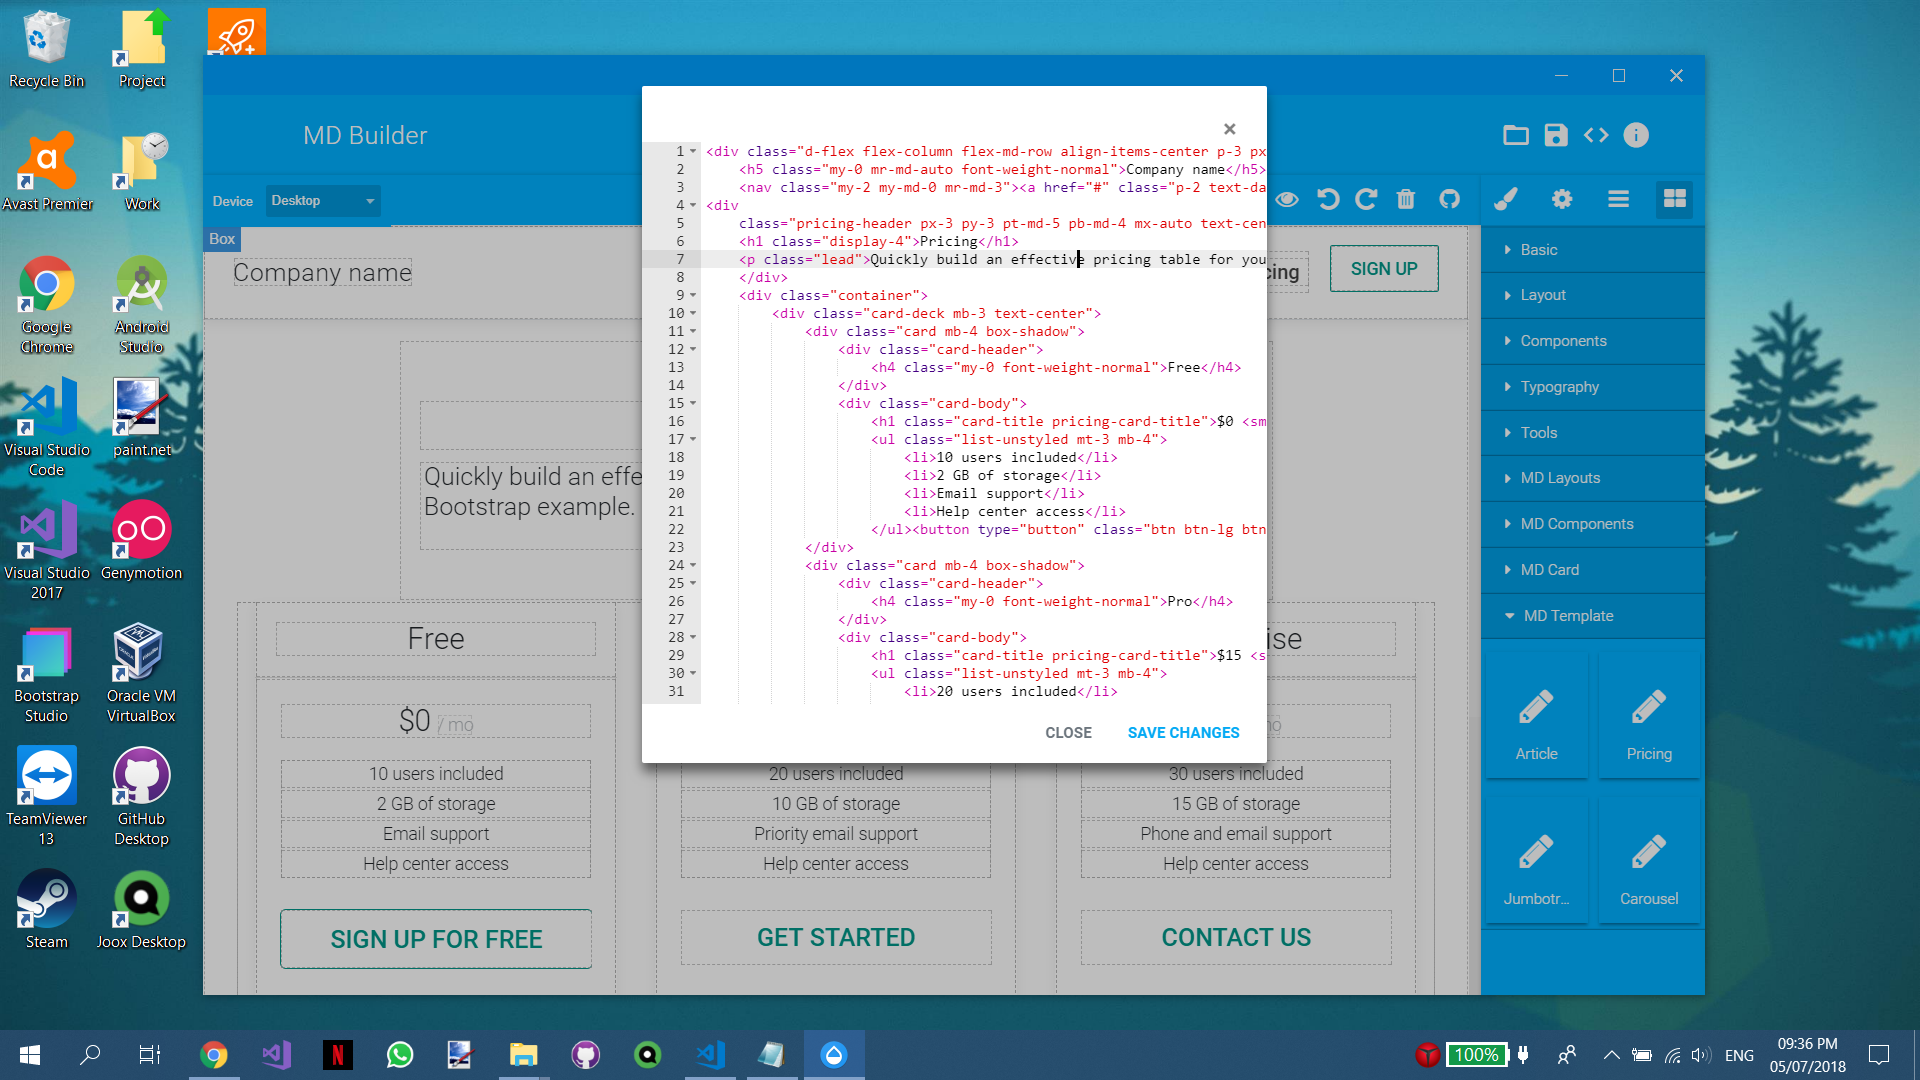This screenshot has height=1080, width=1920.
Task: Click the settings gear icon in toolbar
Action: (x=1561, y=199)
